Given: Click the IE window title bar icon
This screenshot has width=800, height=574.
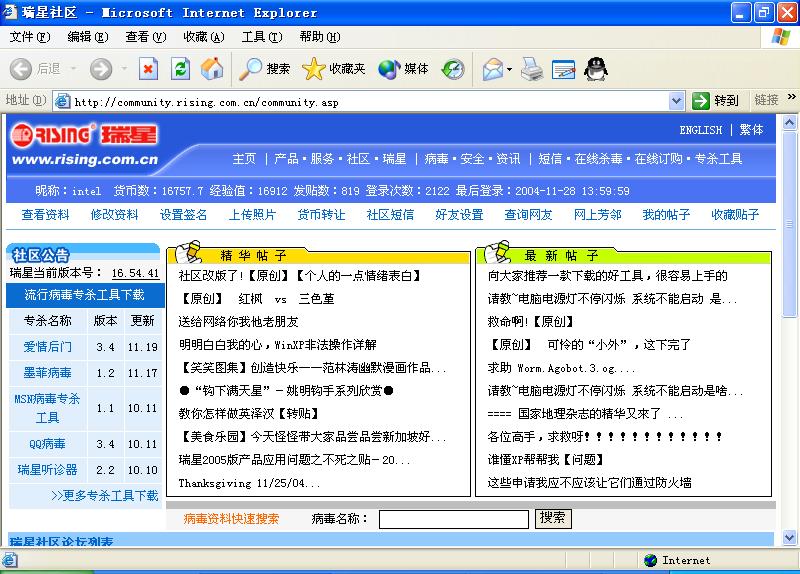Looking at the screenshot, I should pos(10,11).
